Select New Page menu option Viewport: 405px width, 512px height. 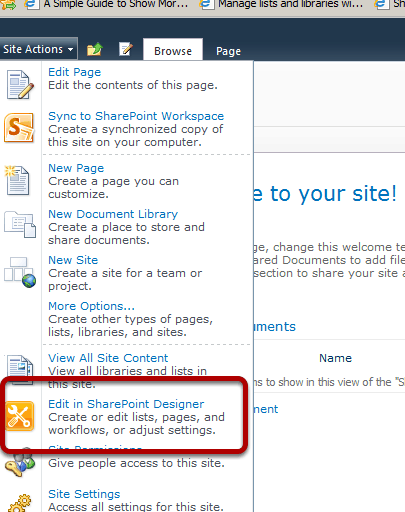(x=76, y=168)
